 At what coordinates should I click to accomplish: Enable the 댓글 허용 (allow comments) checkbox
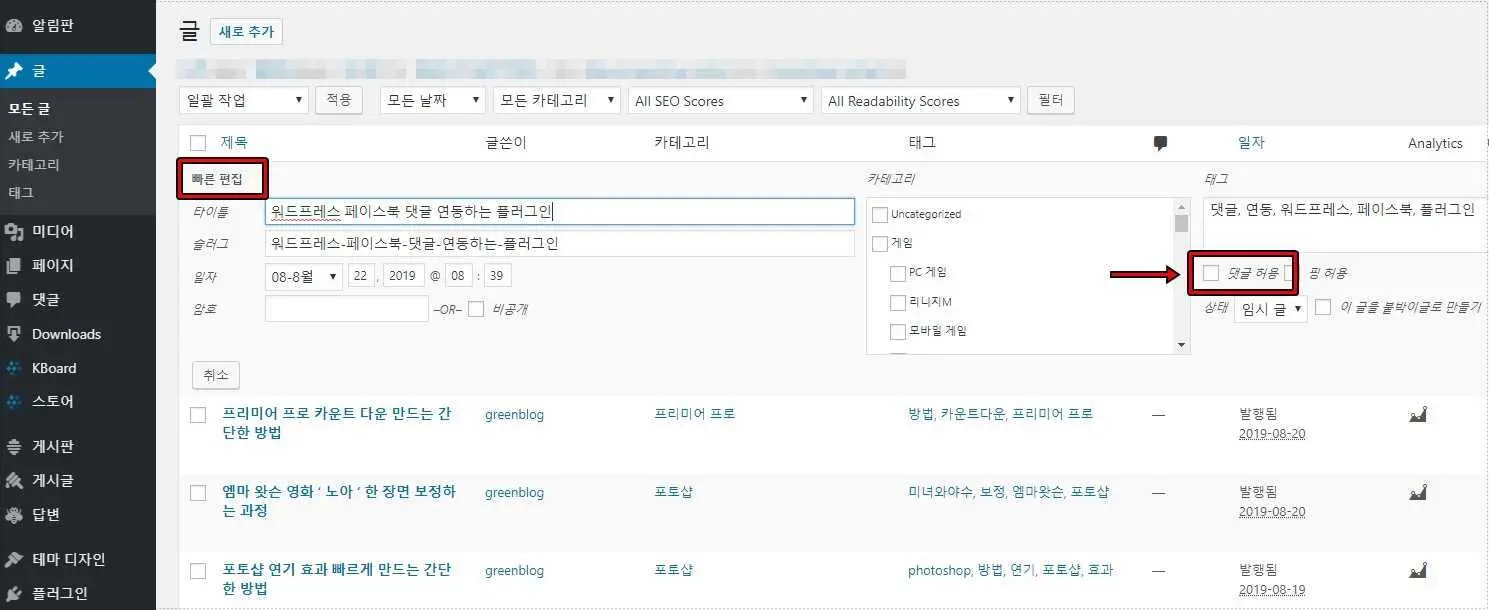(1211, 273)
